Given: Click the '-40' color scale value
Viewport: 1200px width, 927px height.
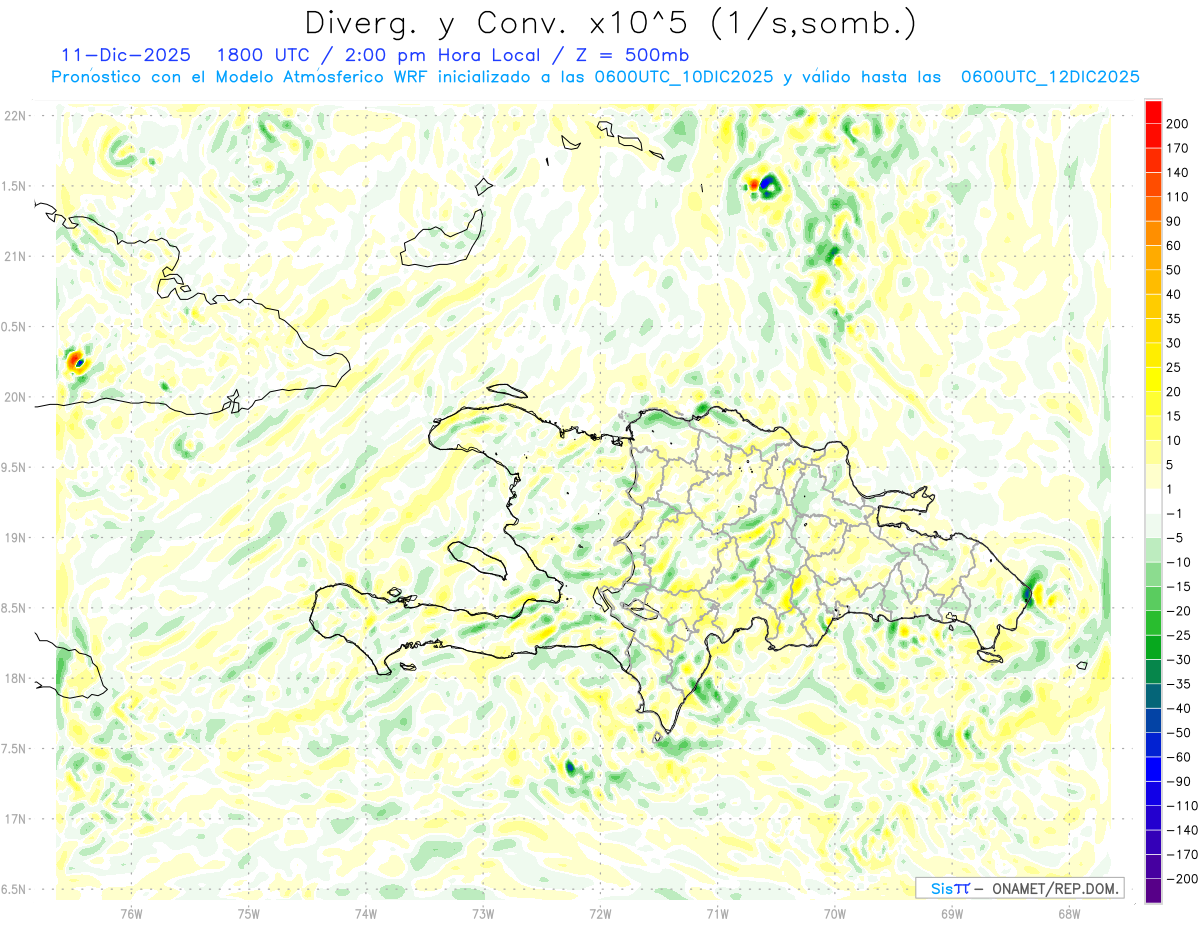Looking at the screenshot, I should point(1178,709).
